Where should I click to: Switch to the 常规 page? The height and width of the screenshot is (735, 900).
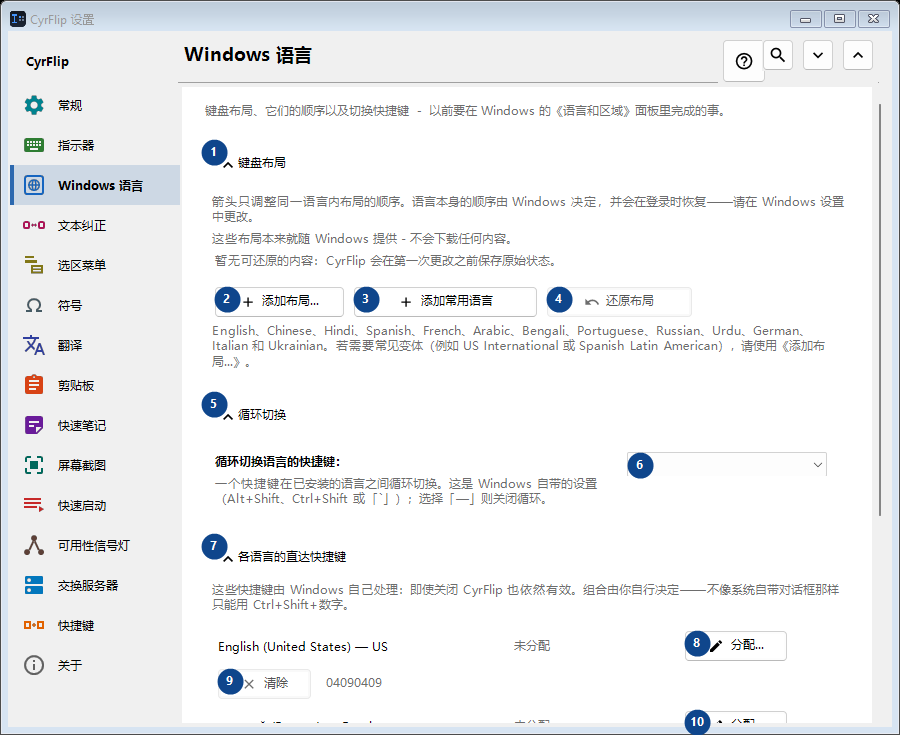pos(95,105)
